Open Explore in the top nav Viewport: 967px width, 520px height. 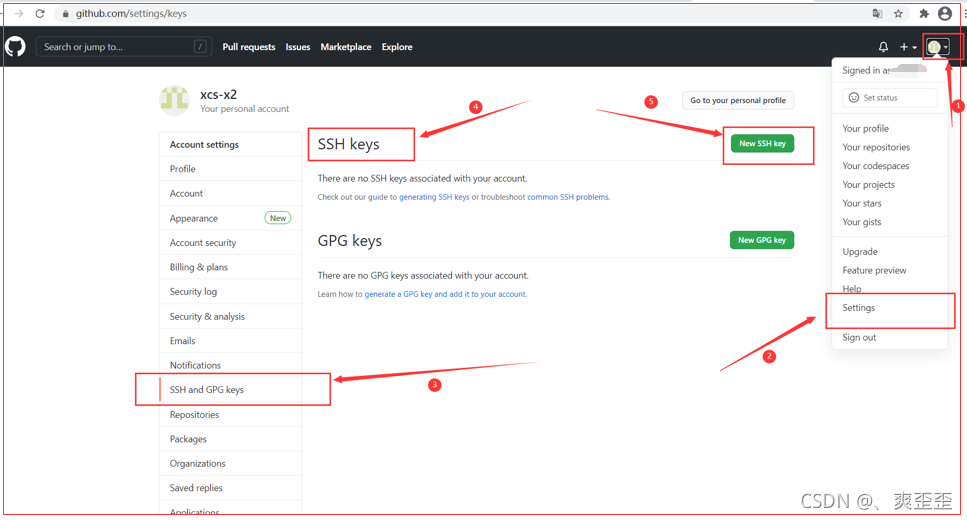click(x=397, y=47)
